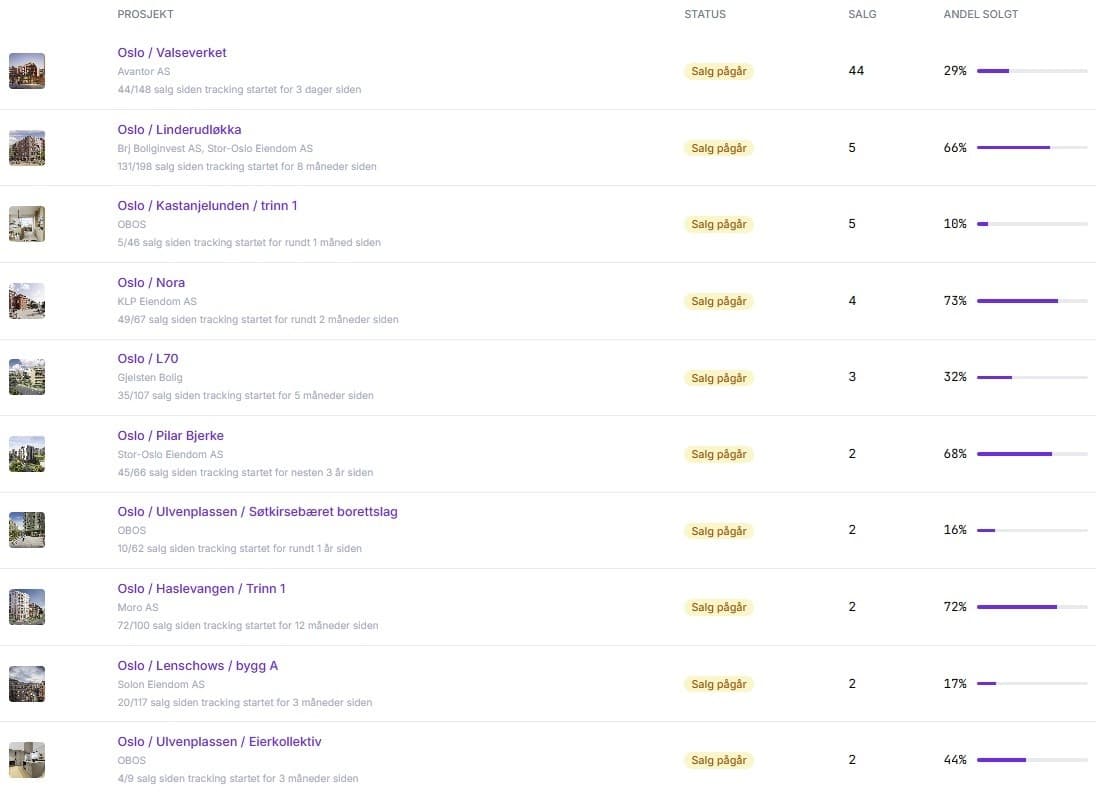Click the Linderudløkka project thumbnail image
This screenshot has height=801, width=1097.
pos(27,148)
